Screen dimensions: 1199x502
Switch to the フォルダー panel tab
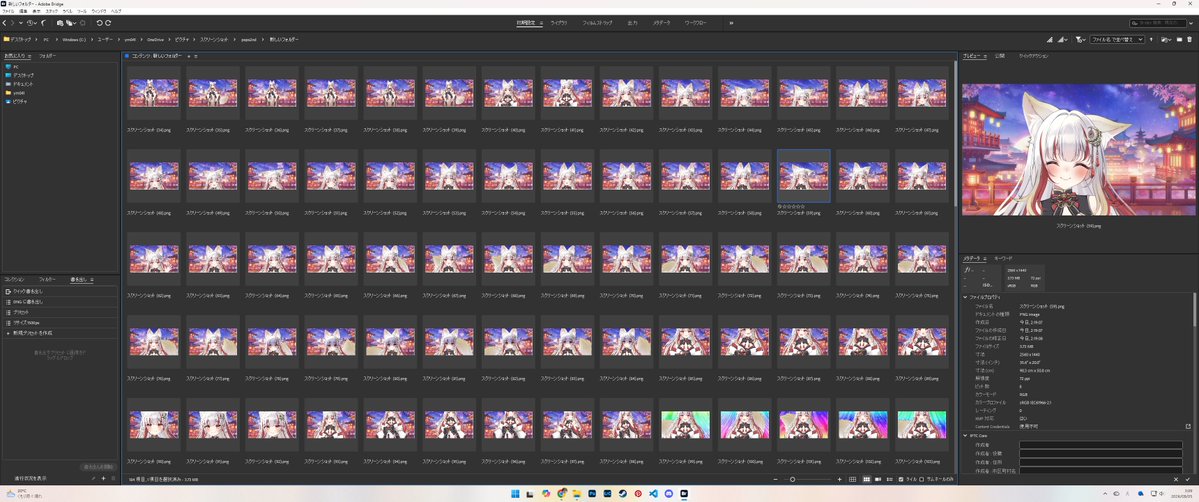point(47,56)
